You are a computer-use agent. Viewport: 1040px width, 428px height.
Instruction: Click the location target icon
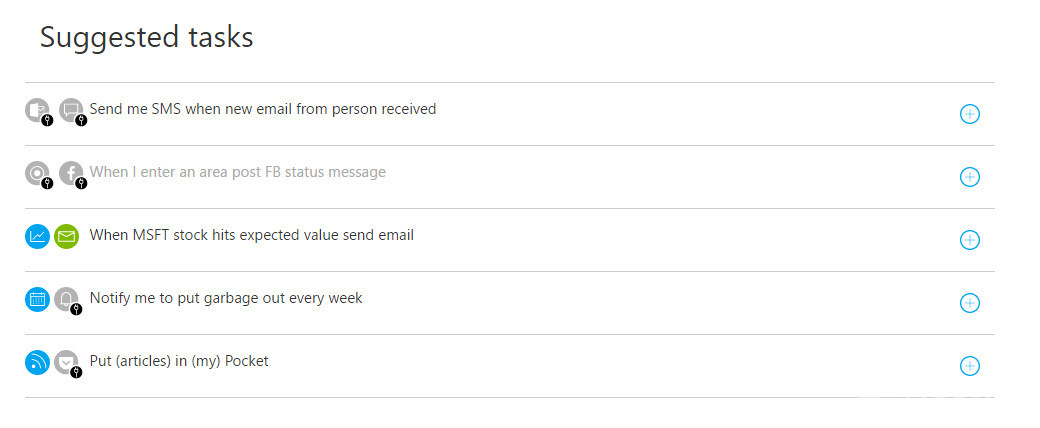pos(38,173)
